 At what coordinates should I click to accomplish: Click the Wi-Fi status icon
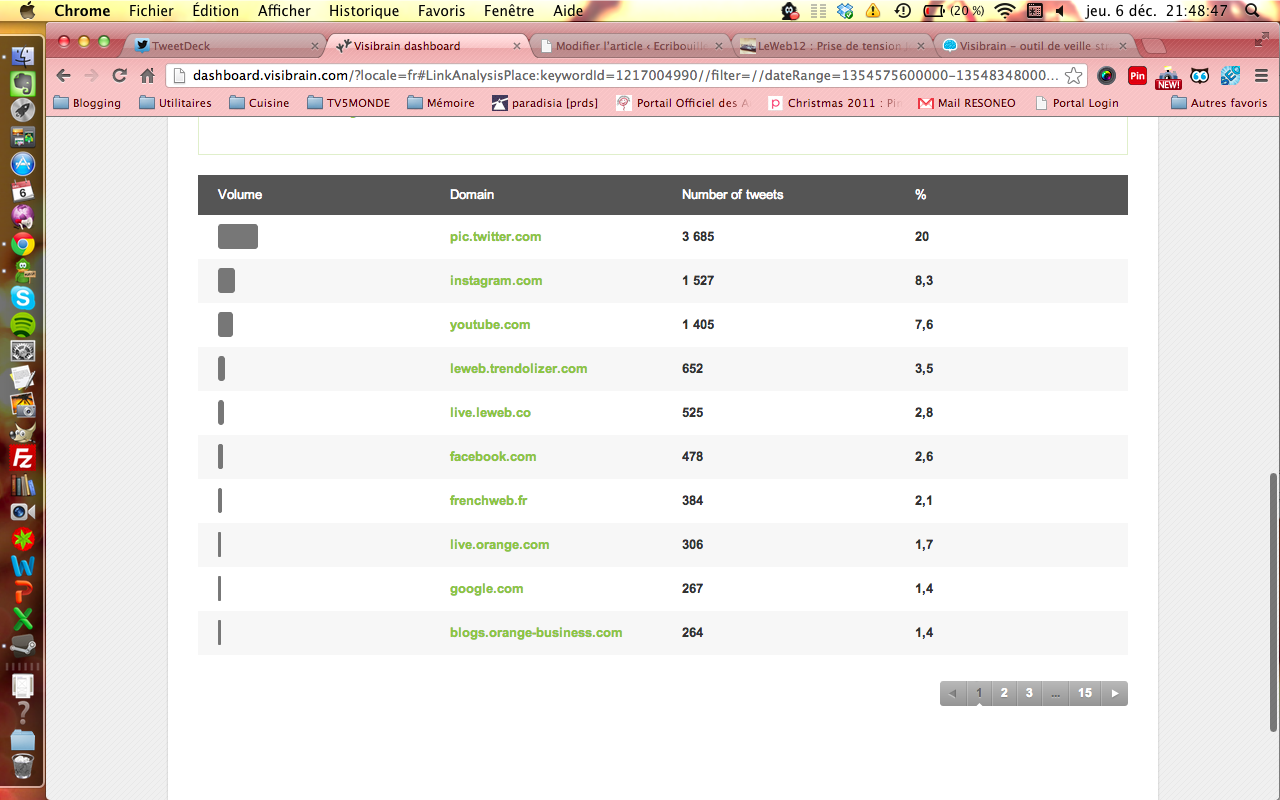point(1005,11)
